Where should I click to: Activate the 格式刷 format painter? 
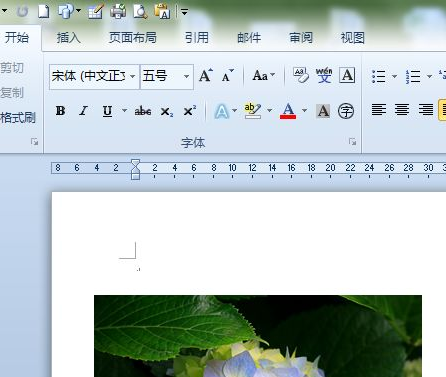pos(18,117)
